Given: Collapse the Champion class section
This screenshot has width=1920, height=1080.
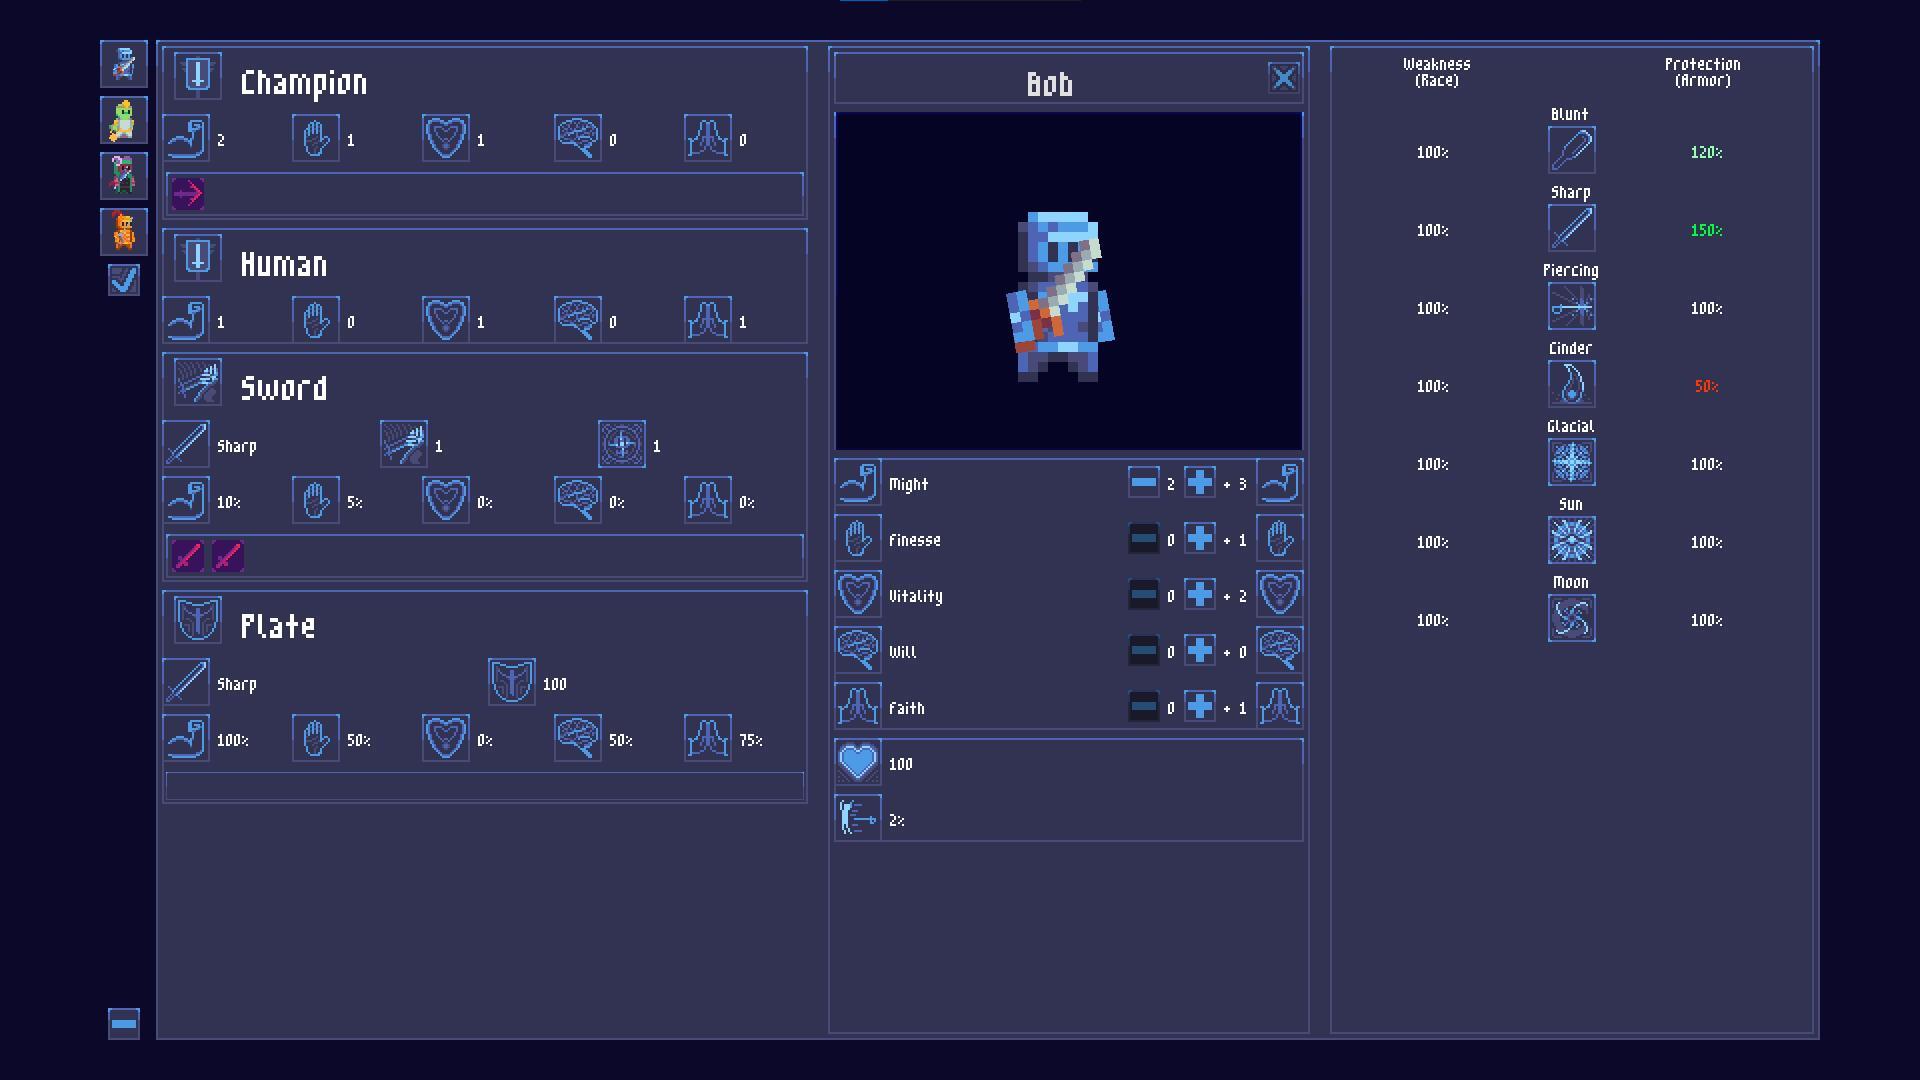Looking at the screenshot, I should 197,75.
